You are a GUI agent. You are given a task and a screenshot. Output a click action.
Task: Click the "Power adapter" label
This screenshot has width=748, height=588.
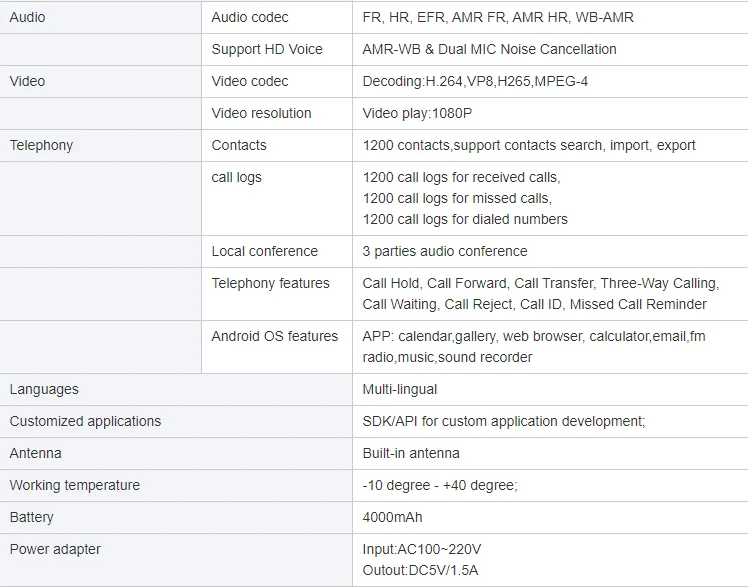tap(55, 549)
